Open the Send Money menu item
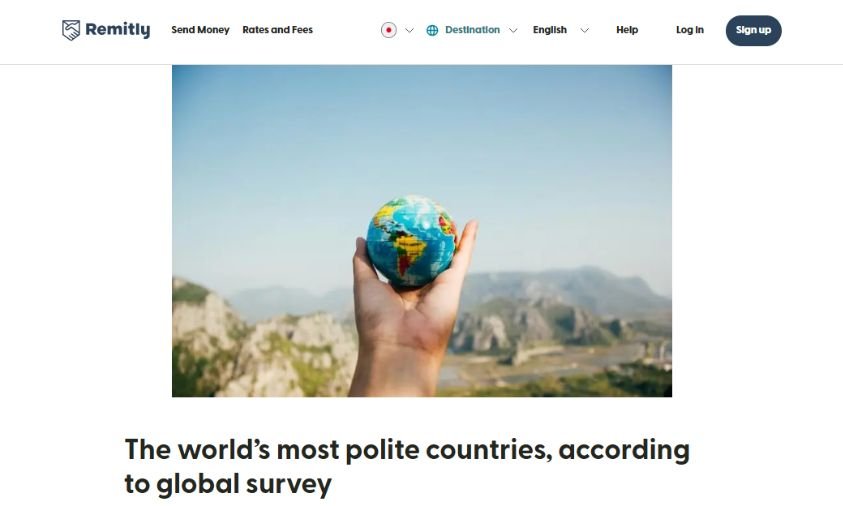 click(200, 30)
